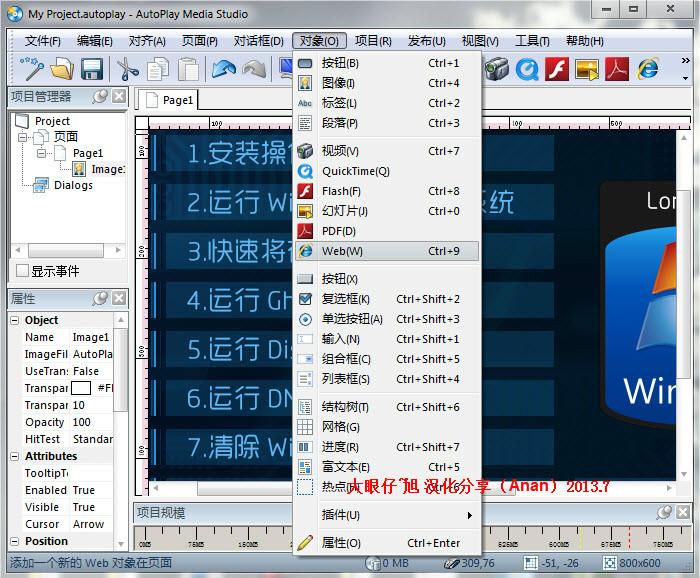This screenshot has width=700, height=578.
Task: Click the Cut scissors toolbar icon
Action: pyautogui.click(x=127, y=69)
